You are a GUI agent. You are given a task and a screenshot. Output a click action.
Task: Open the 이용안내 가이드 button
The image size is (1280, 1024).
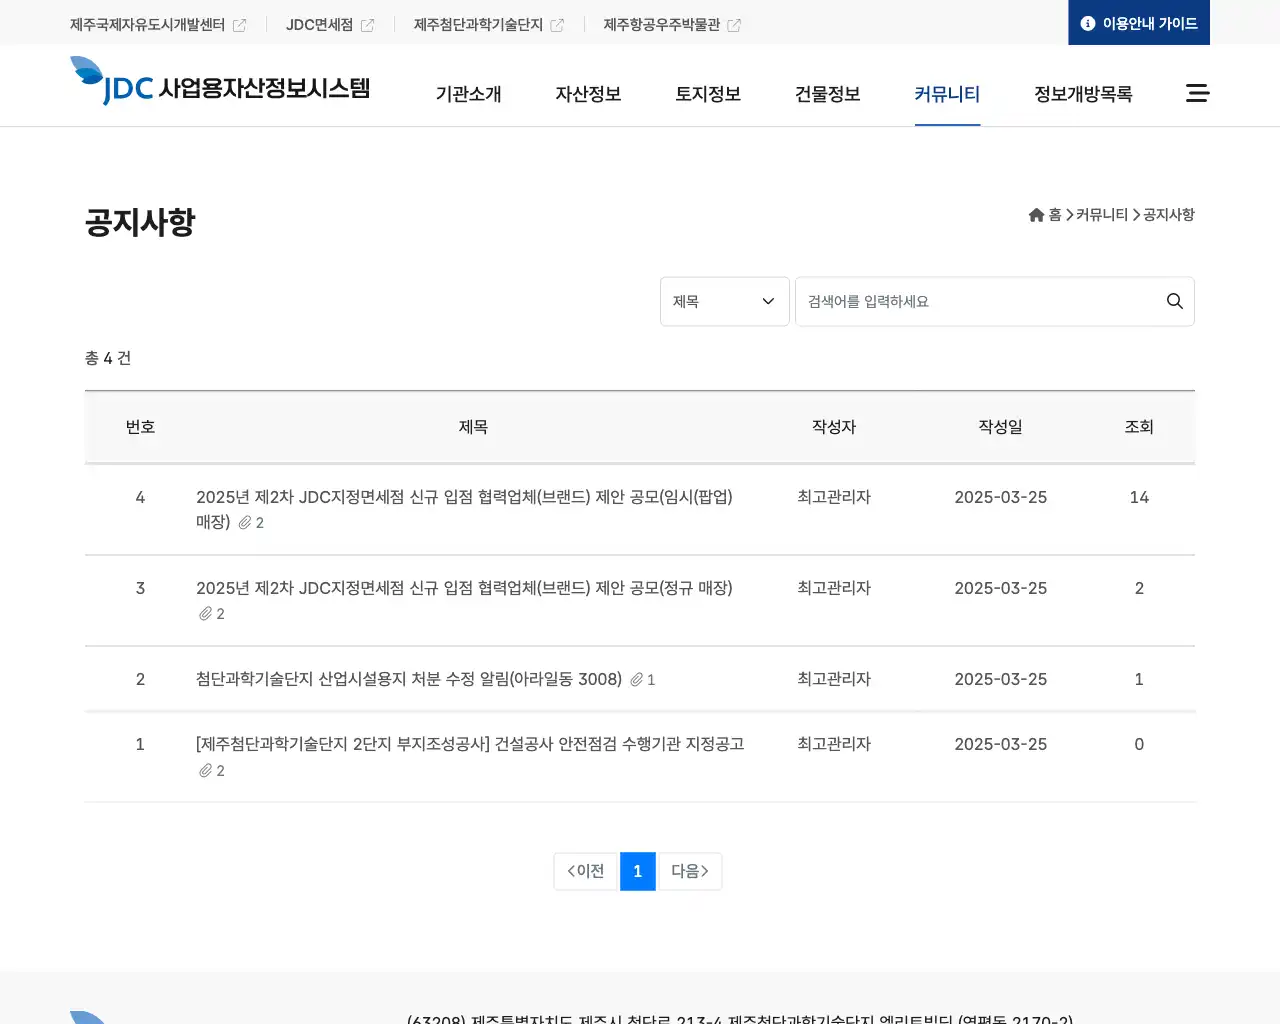pyautogui.click(x=1139, y=22)
